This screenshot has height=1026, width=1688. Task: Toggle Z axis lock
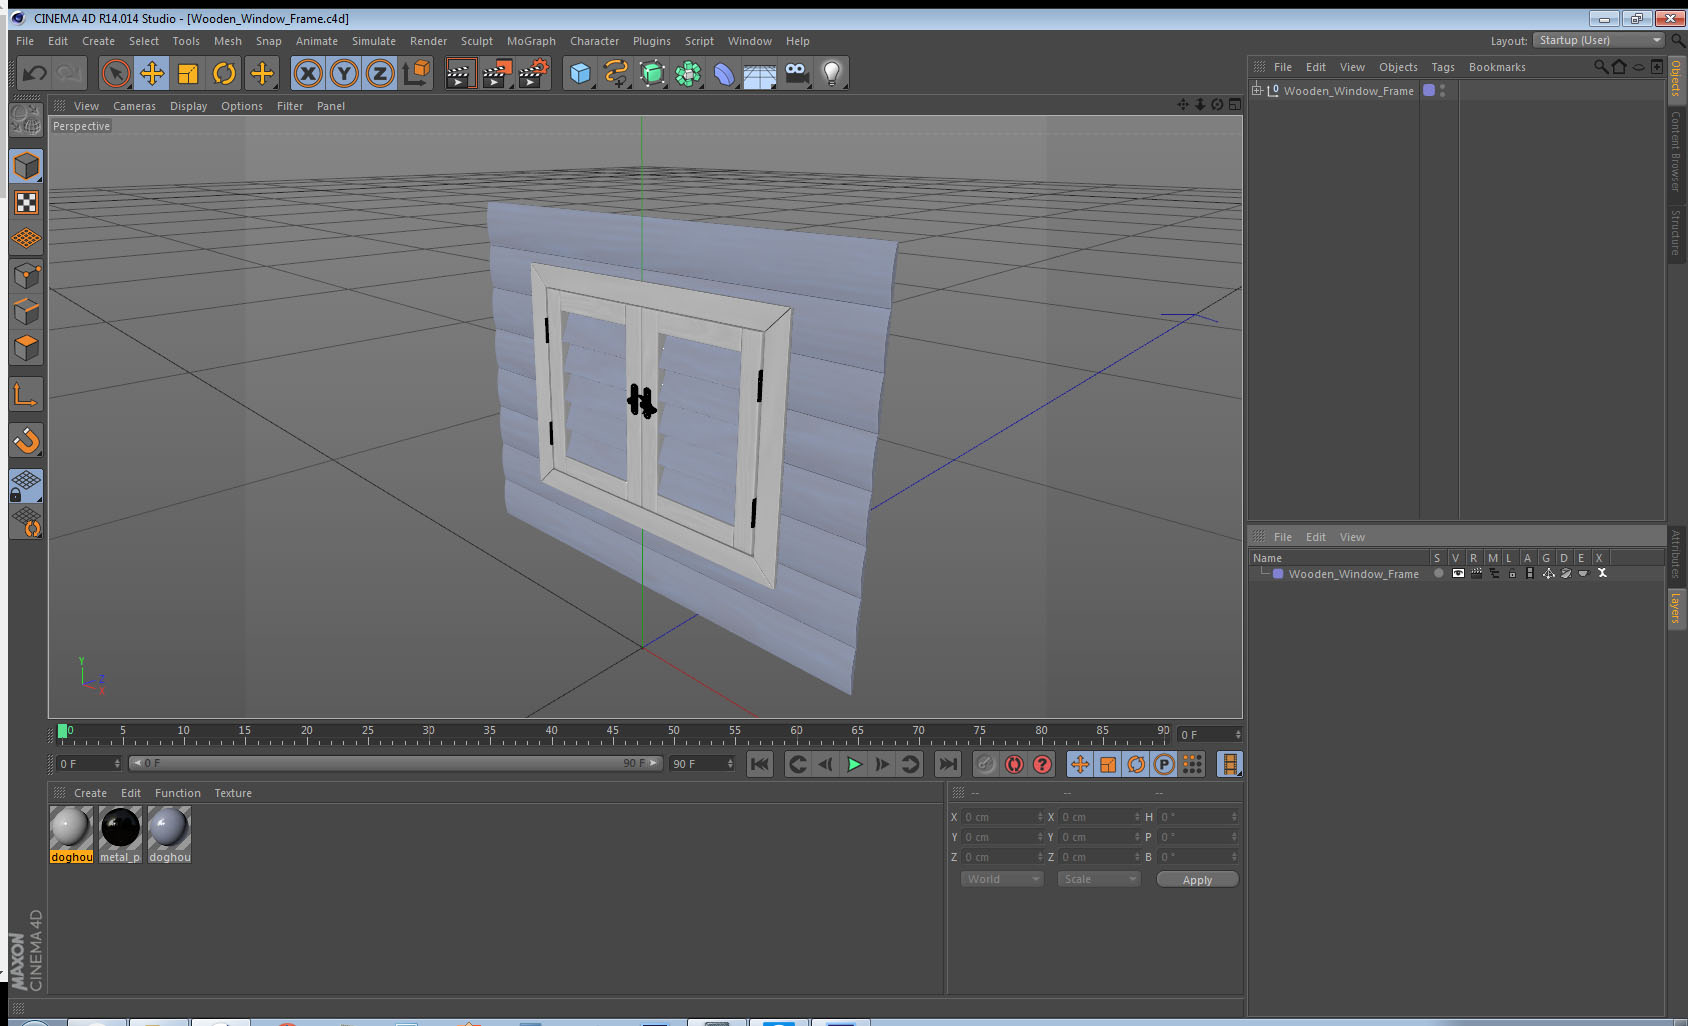(380, 73)
